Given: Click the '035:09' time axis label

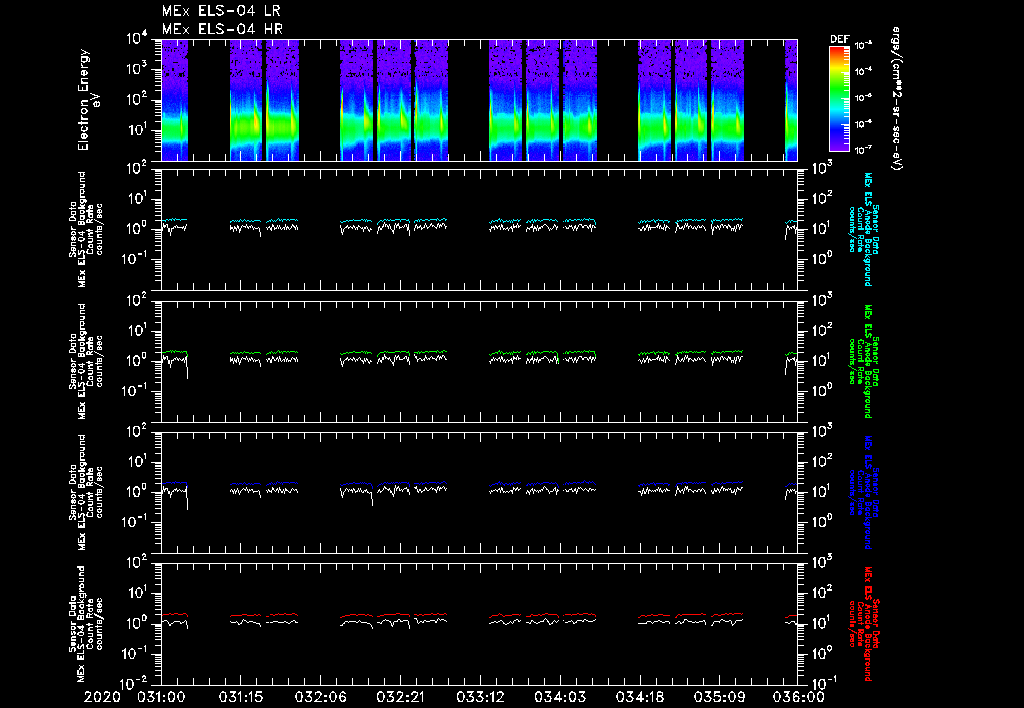Looking at the screenshot, I should tap(720, 697).
